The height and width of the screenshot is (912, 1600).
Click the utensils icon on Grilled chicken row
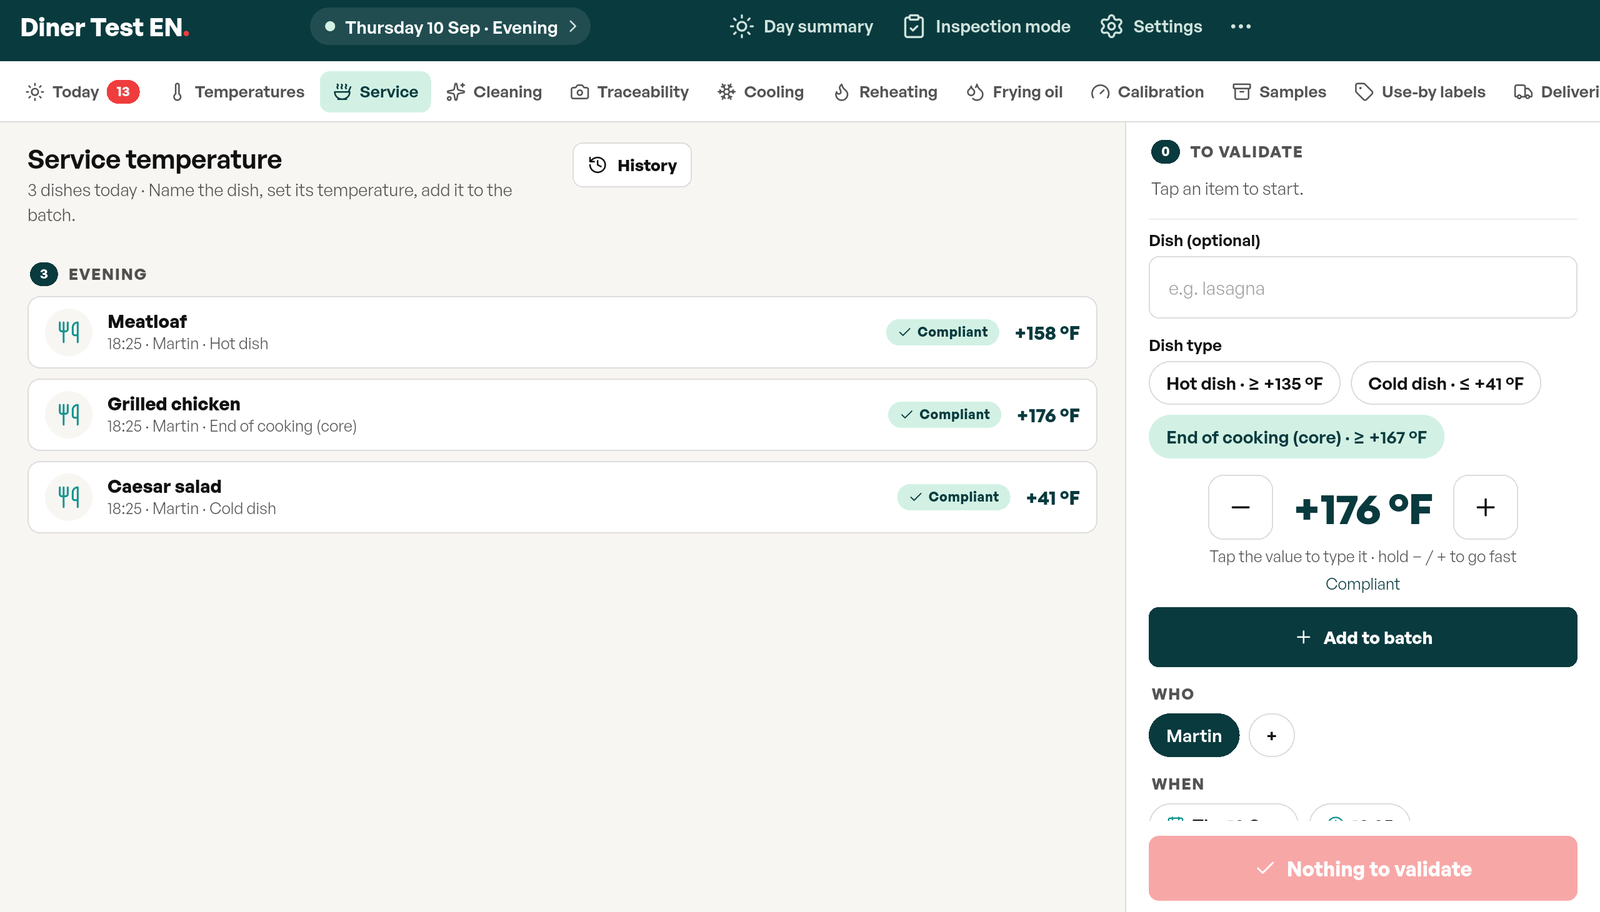69,414
